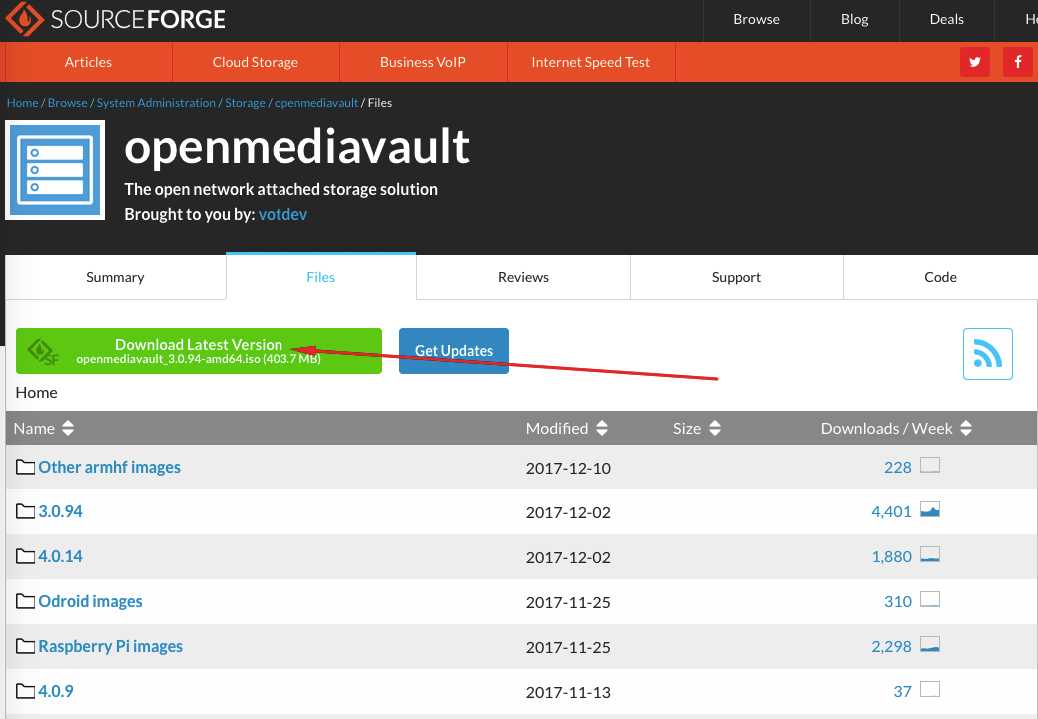Open Deals in top navigation
Image resolution: width=1038 pixels, height=719 pixels.
click(947, 20)
